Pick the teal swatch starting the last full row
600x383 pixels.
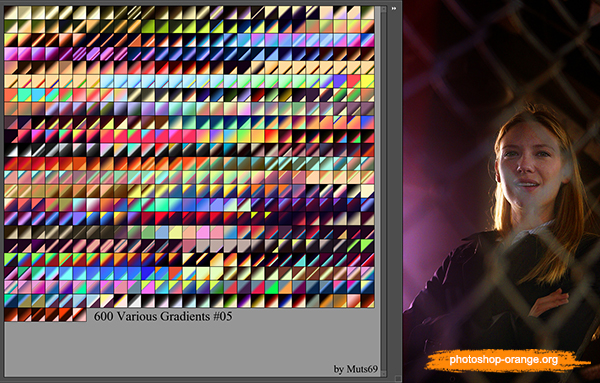(11, 301)
